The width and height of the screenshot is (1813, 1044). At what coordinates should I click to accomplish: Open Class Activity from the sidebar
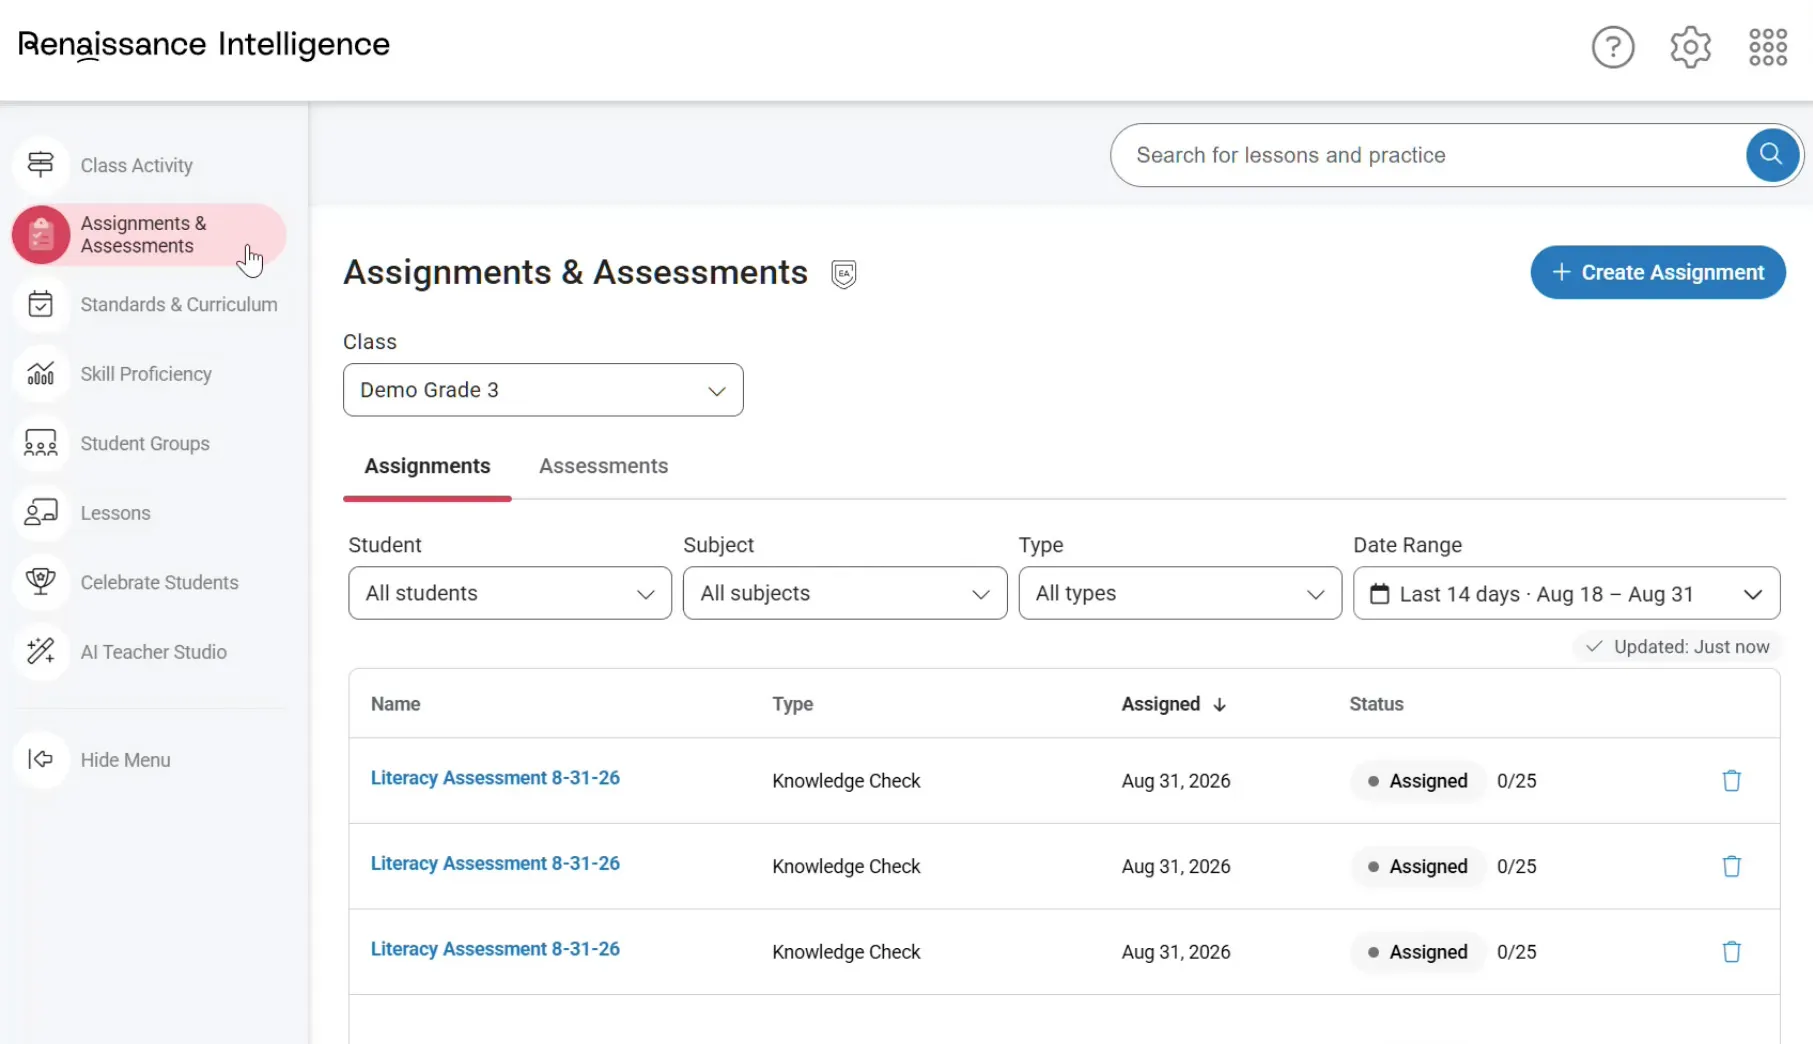(x=136, y=165)
